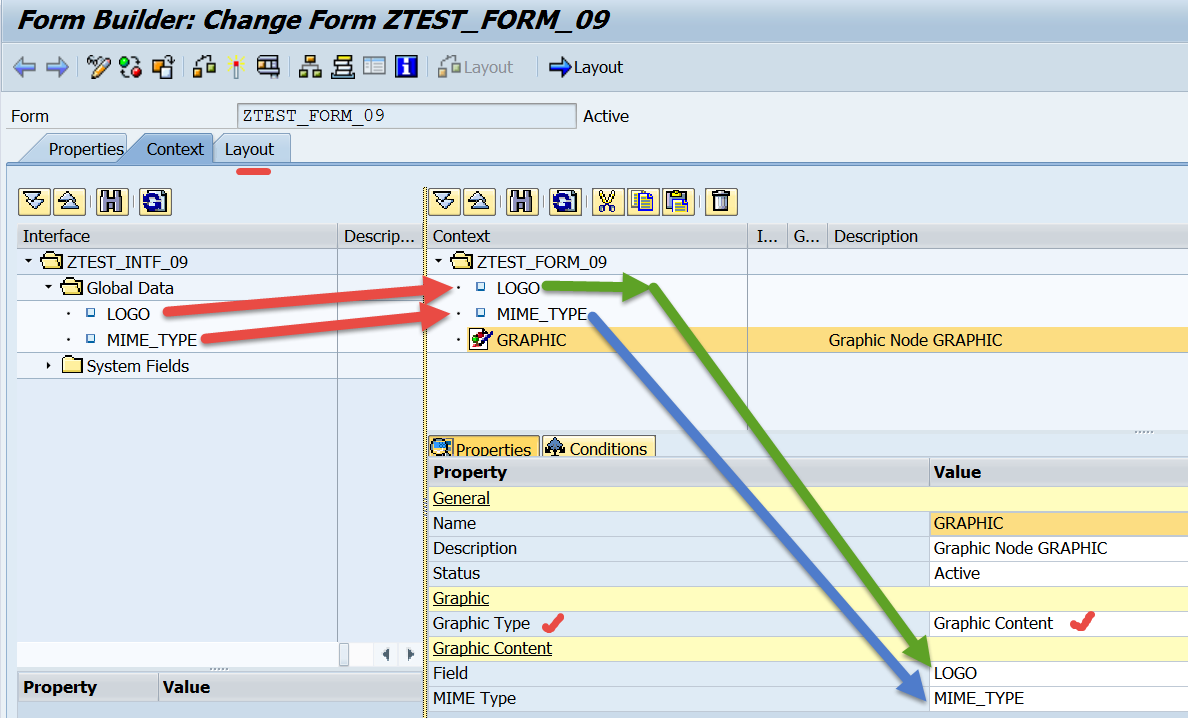Collapse all interface nodes with the up-arrow icon

click(68, 201)
